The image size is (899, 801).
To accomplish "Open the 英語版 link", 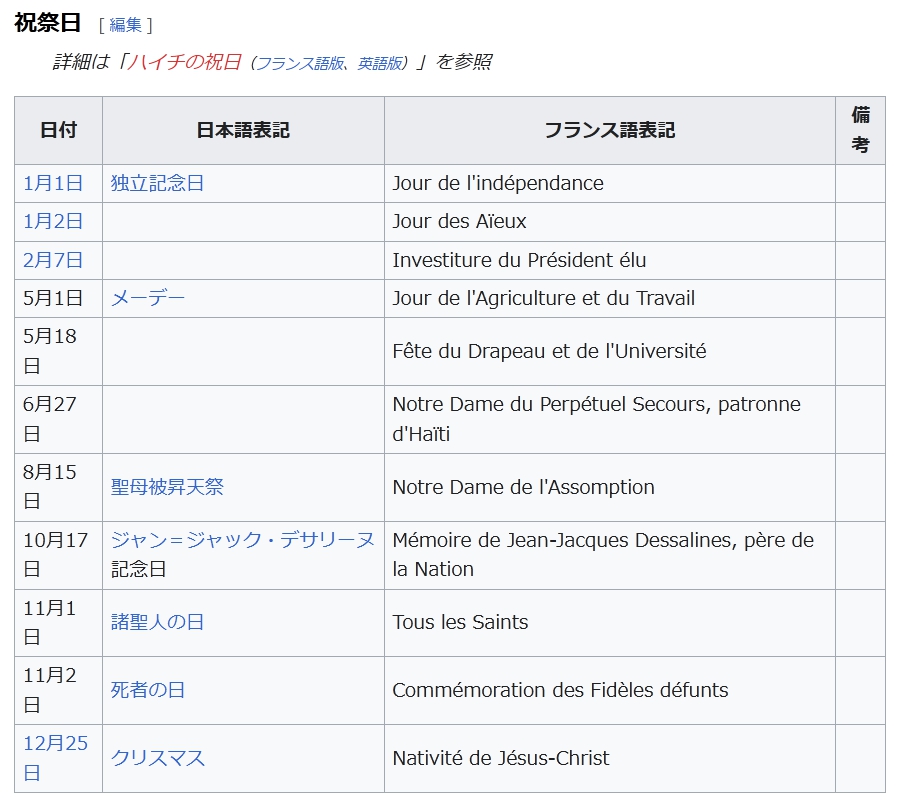I will tap(380, 63).
